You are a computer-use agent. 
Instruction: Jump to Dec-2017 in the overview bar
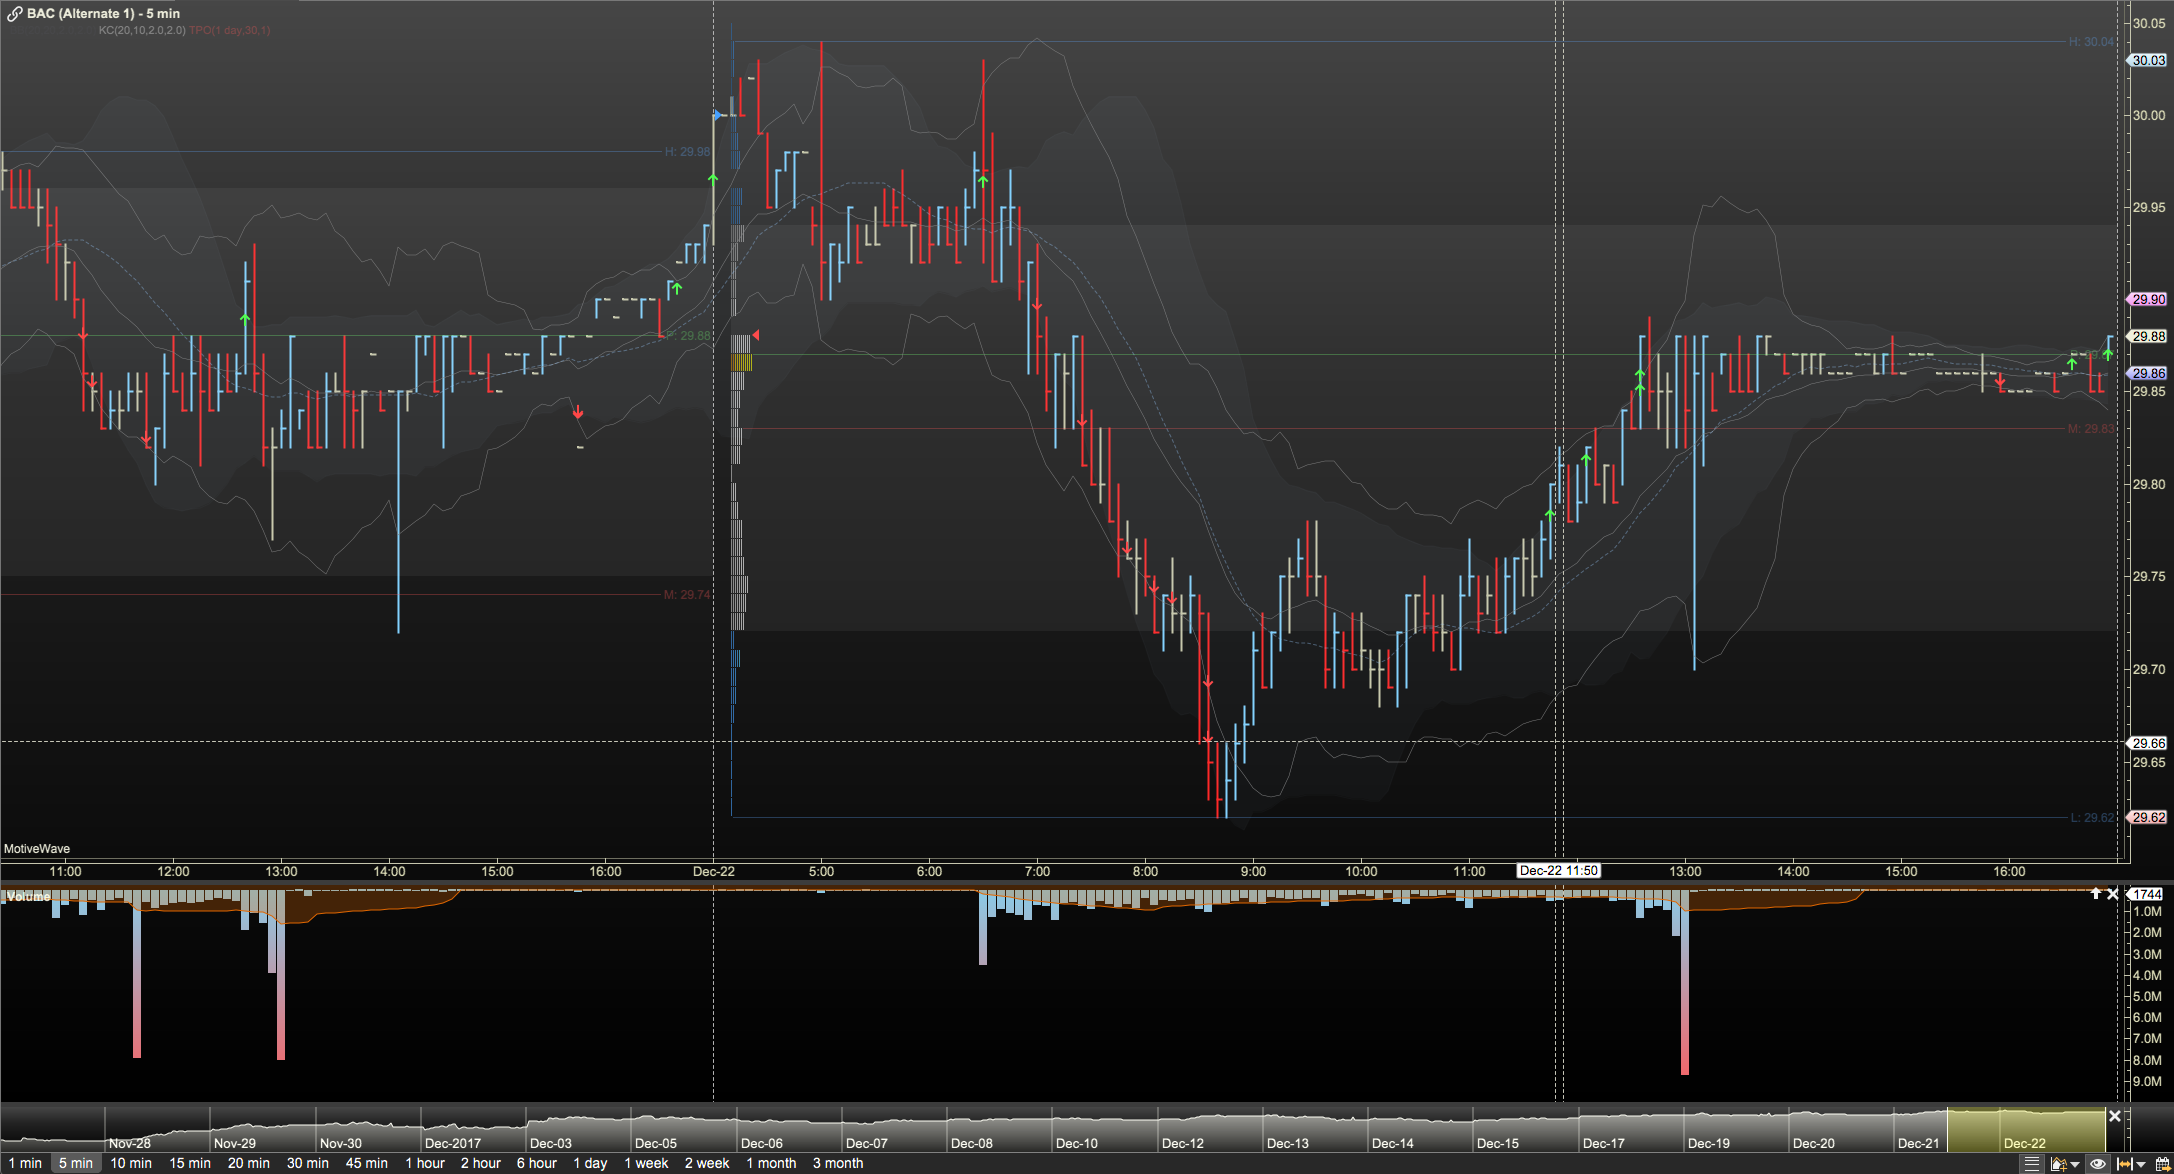(x=453, y=1143)
